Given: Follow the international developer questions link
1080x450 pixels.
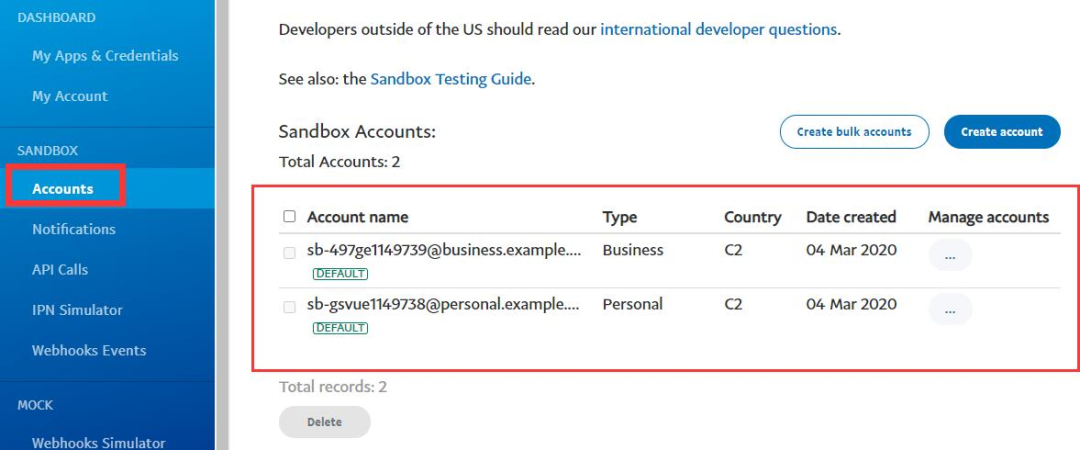Looking at the screenshot, I should point(718,29).
